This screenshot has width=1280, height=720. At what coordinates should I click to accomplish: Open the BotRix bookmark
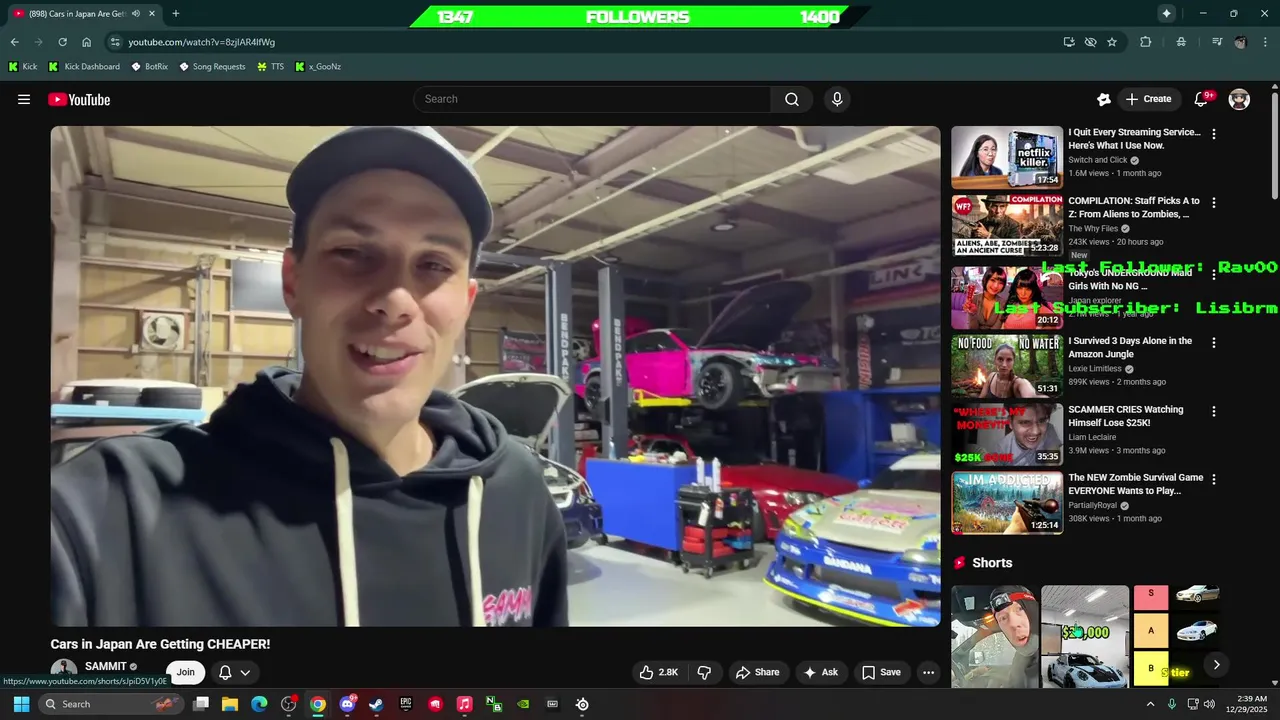pyautogui.click(x=149, y=67)
